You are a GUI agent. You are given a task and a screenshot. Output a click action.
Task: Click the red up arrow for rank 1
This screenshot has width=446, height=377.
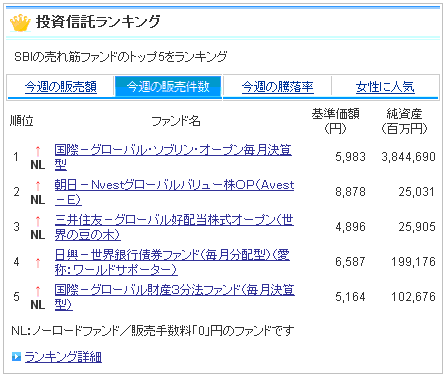[x=38, y=151]
